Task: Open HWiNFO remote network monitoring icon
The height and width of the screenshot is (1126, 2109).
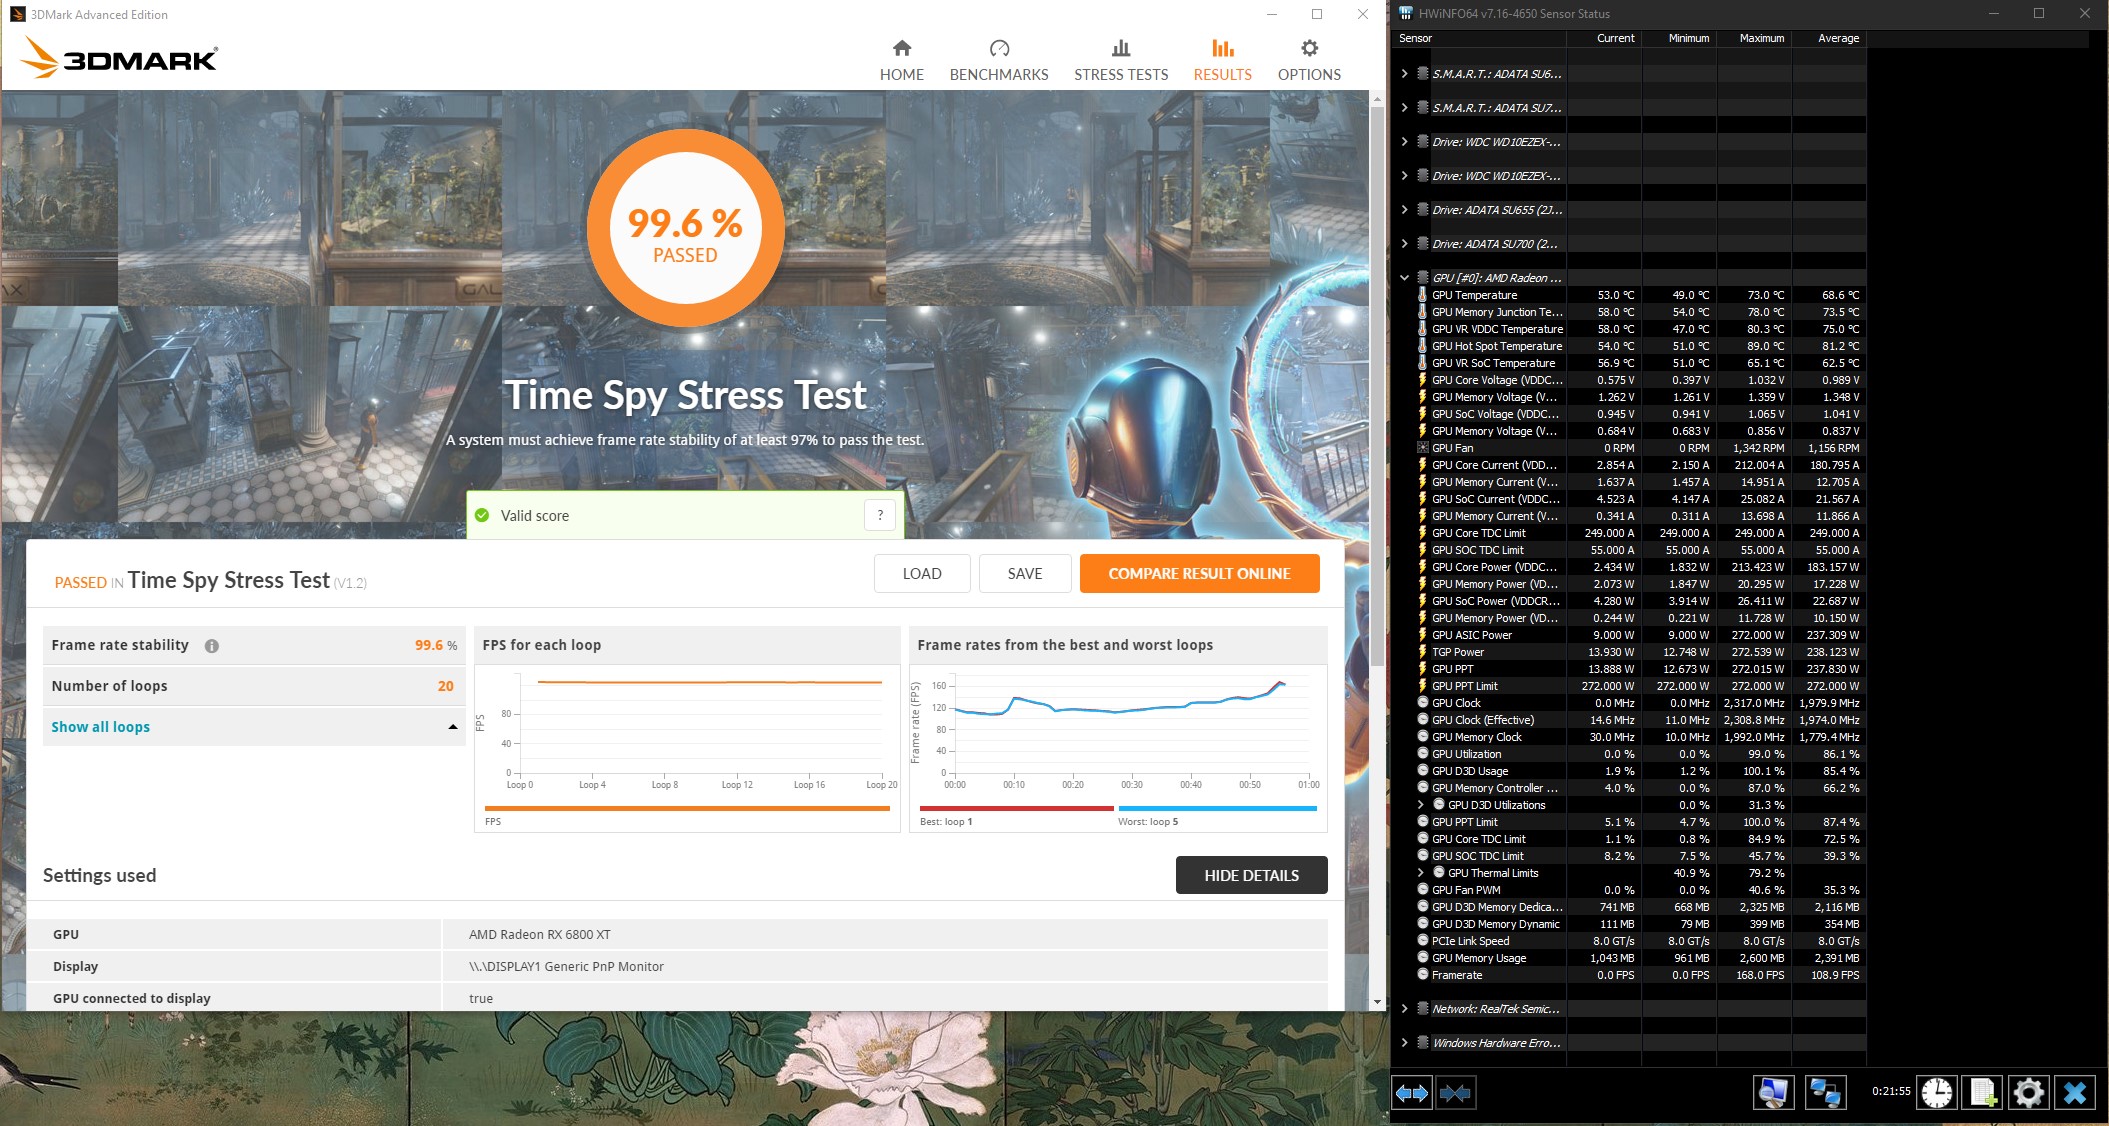Action: pyautogui.click(x=1825, y=1093)
